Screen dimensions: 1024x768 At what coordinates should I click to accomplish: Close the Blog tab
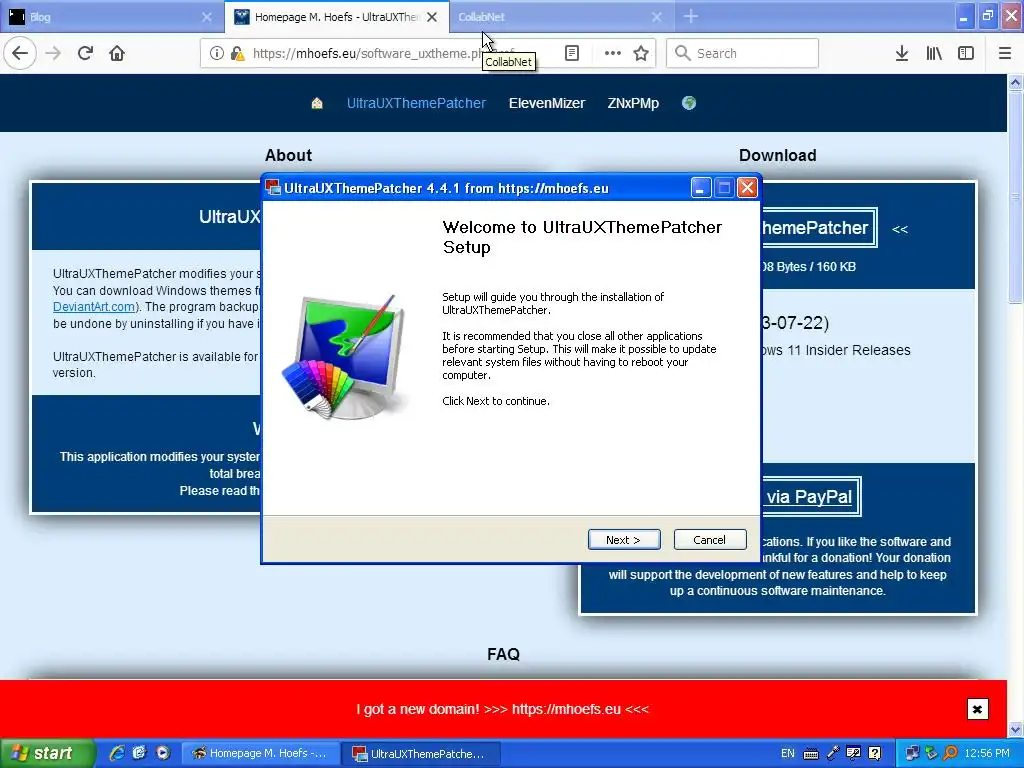(207, 17)
